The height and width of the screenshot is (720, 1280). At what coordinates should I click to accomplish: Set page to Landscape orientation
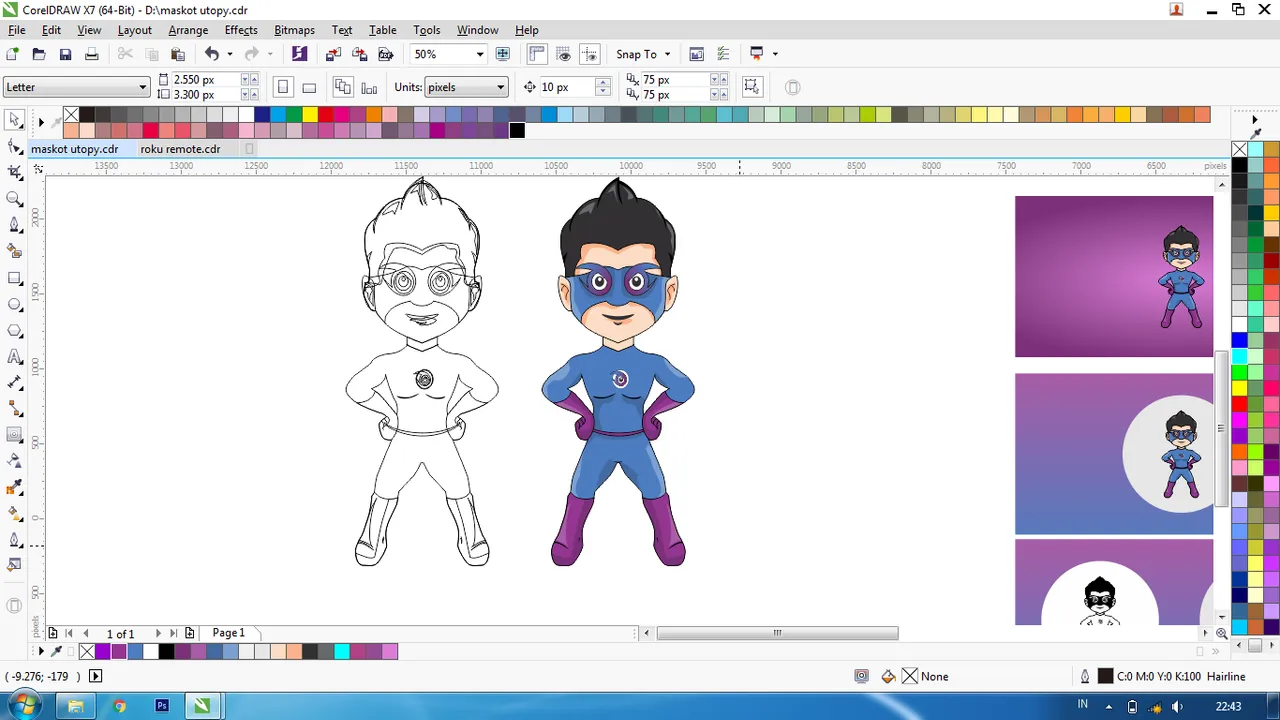[309, 87]
